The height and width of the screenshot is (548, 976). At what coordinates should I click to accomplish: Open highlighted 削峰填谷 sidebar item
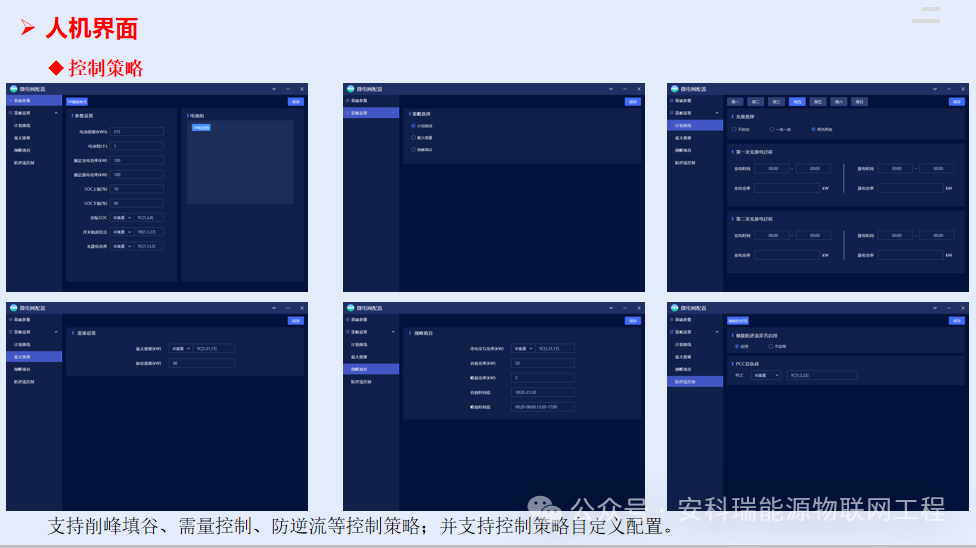tap(371, 369)
